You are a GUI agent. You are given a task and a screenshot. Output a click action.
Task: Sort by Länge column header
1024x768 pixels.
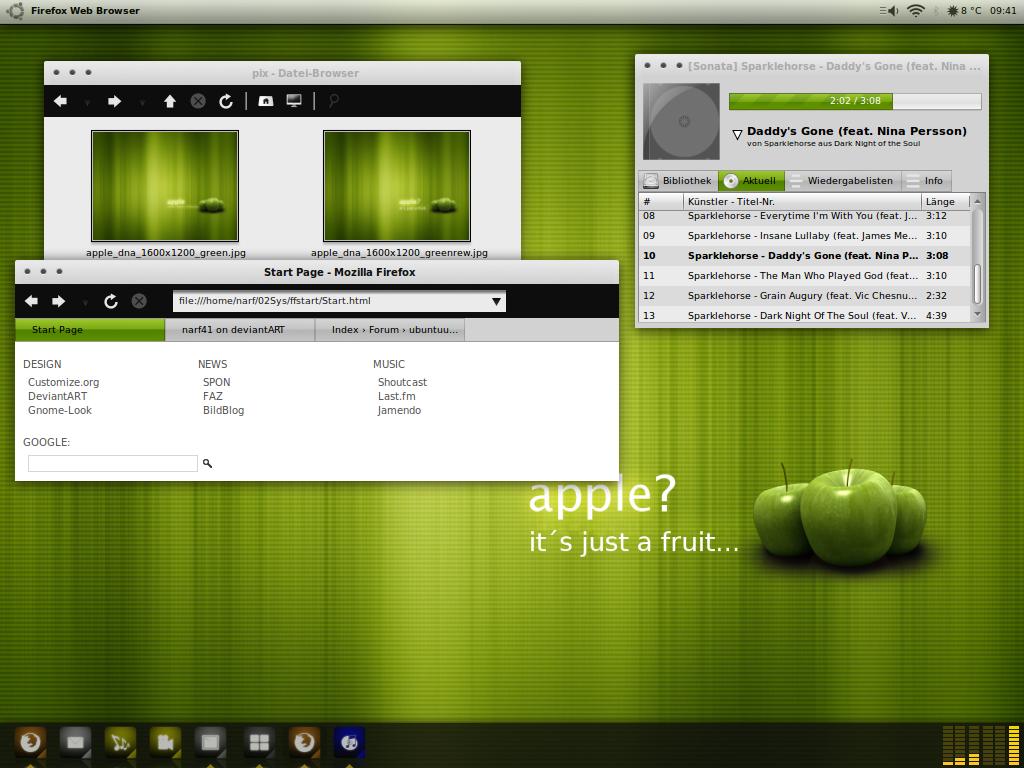[945, 201]
